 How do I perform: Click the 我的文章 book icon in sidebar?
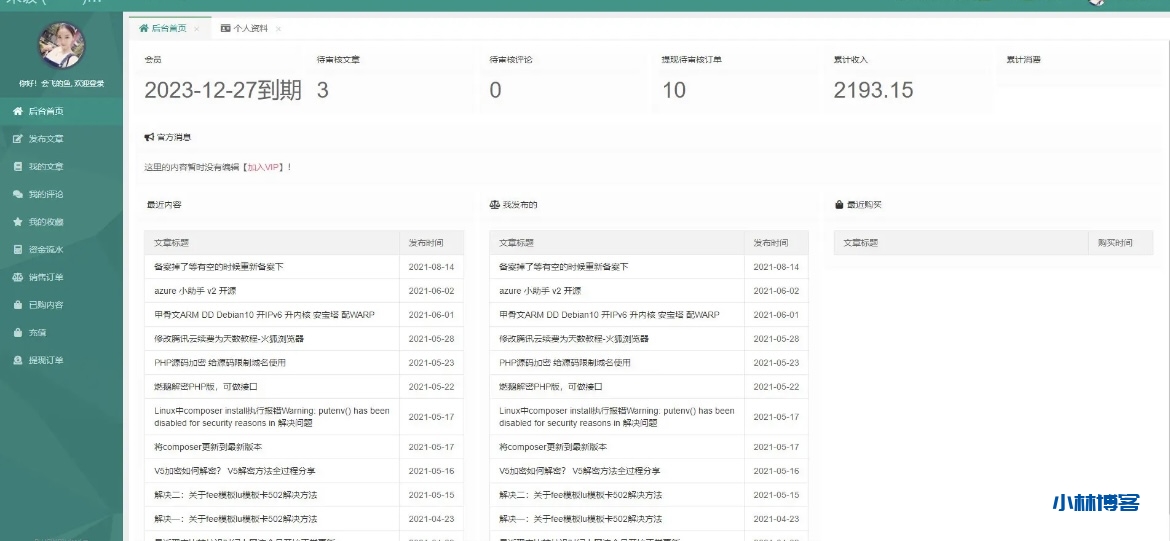click(x=18, y=167)
